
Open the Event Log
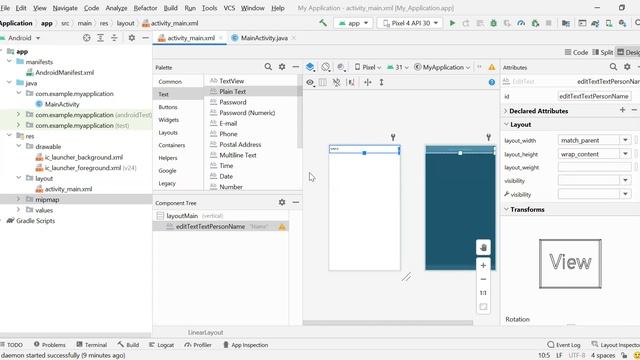[564, 344]
